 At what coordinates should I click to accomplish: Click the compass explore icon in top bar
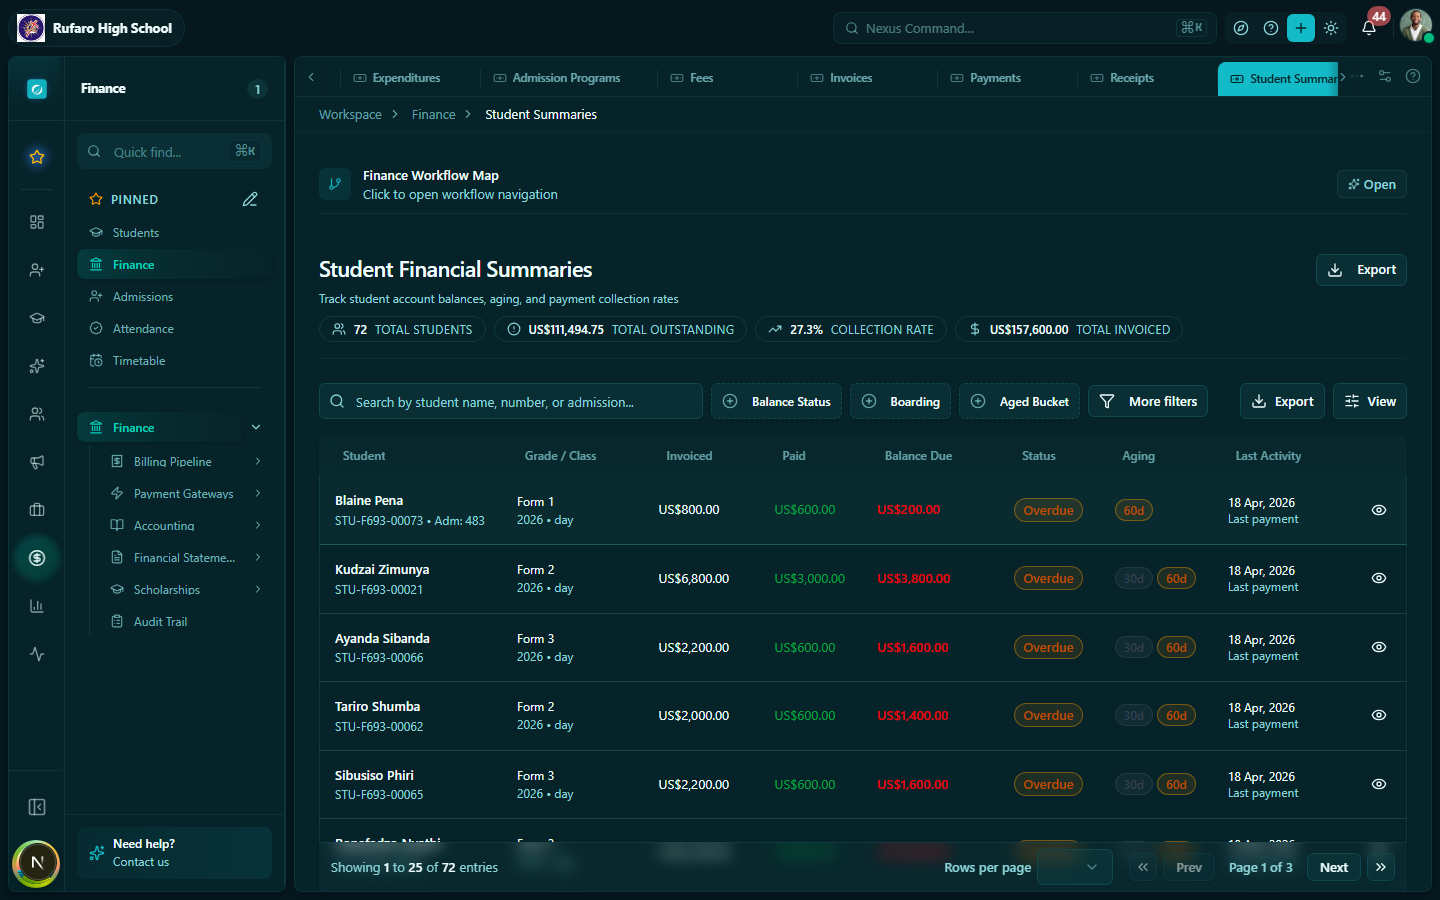(x=1241, y=28)
